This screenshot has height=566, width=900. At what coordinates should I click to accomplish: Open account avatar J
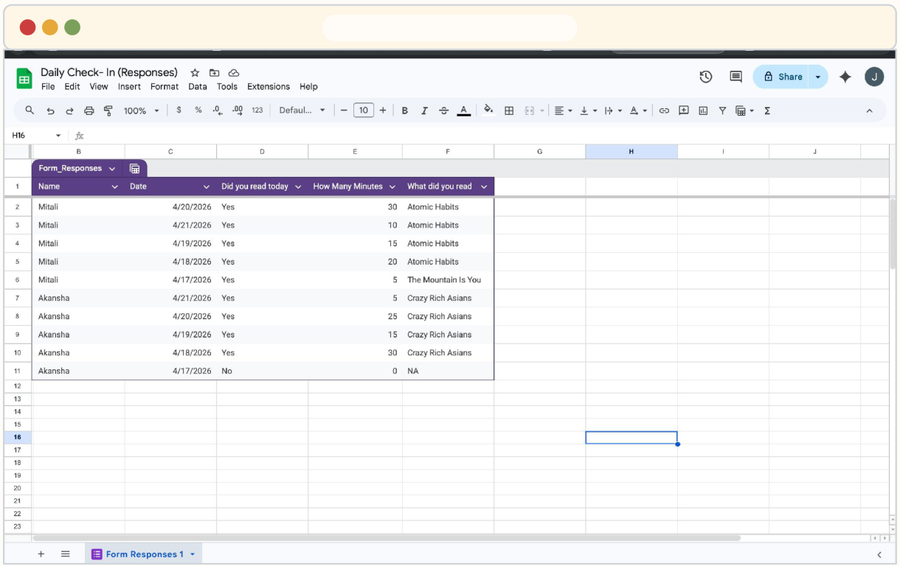[874, 76]
